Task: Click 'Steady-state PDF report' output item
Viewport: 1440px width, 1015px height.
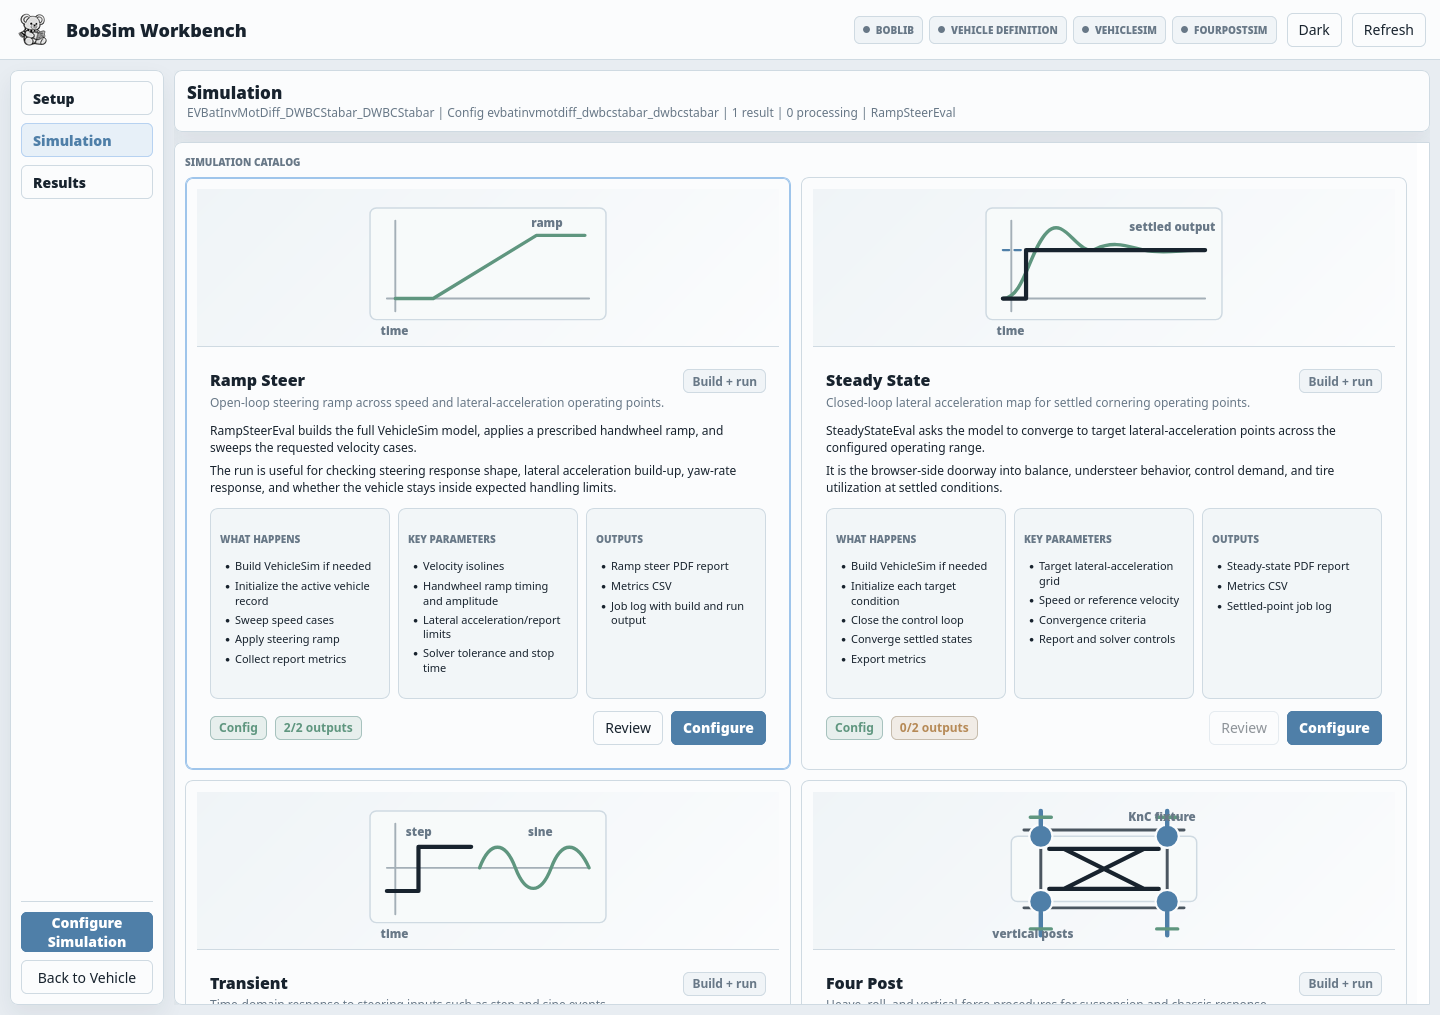Action: pyautogui.click(x=1288, y=566)
